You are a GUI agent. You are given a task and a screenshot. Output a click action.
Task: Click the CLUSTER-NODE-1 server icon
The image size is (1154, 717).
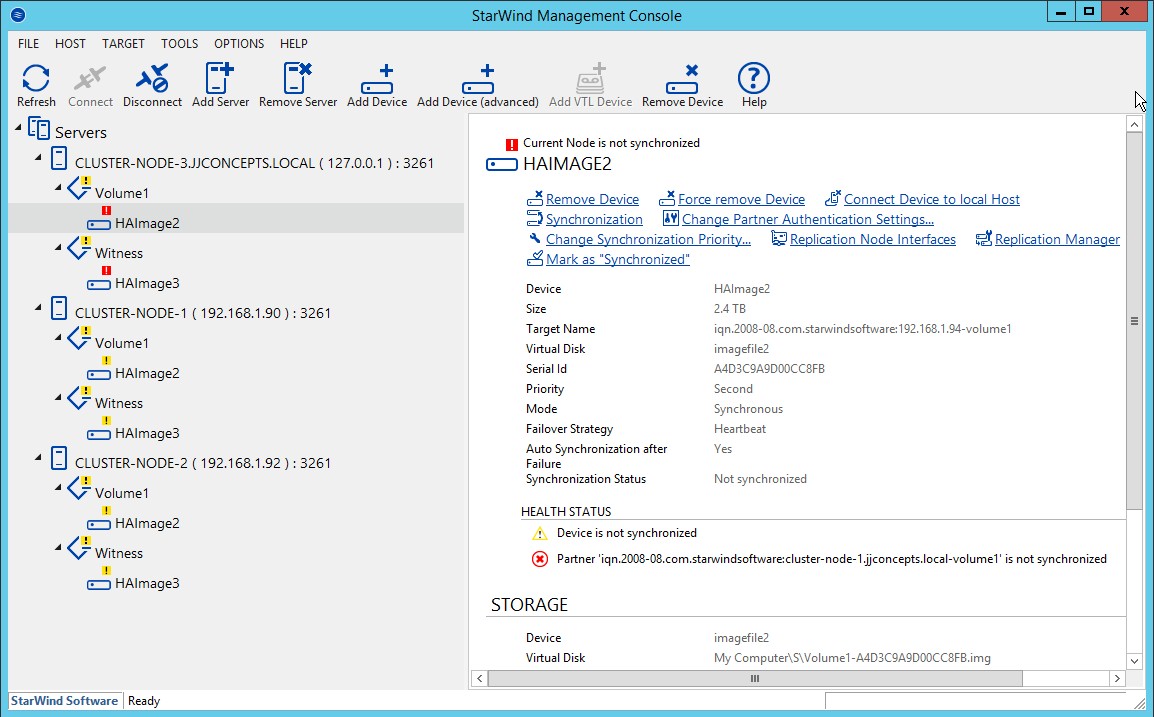[x=59, y=309]
